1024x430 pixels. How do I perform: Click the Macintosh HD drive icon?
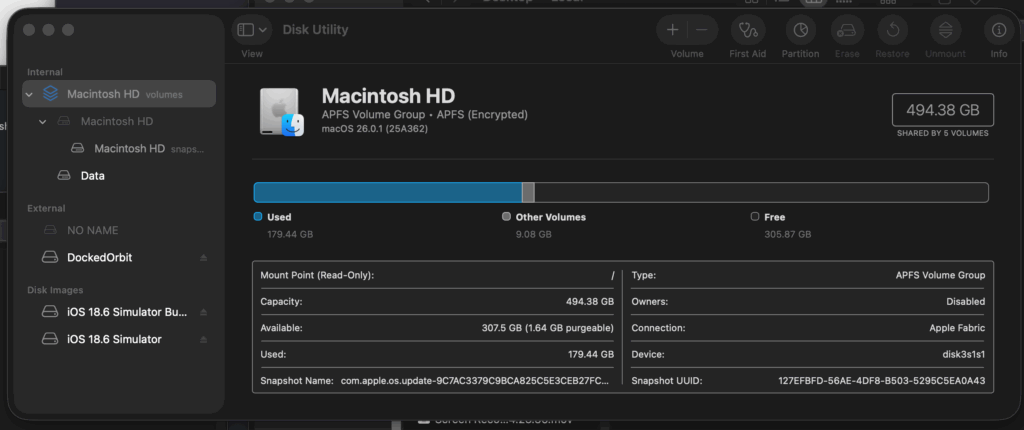281,112
